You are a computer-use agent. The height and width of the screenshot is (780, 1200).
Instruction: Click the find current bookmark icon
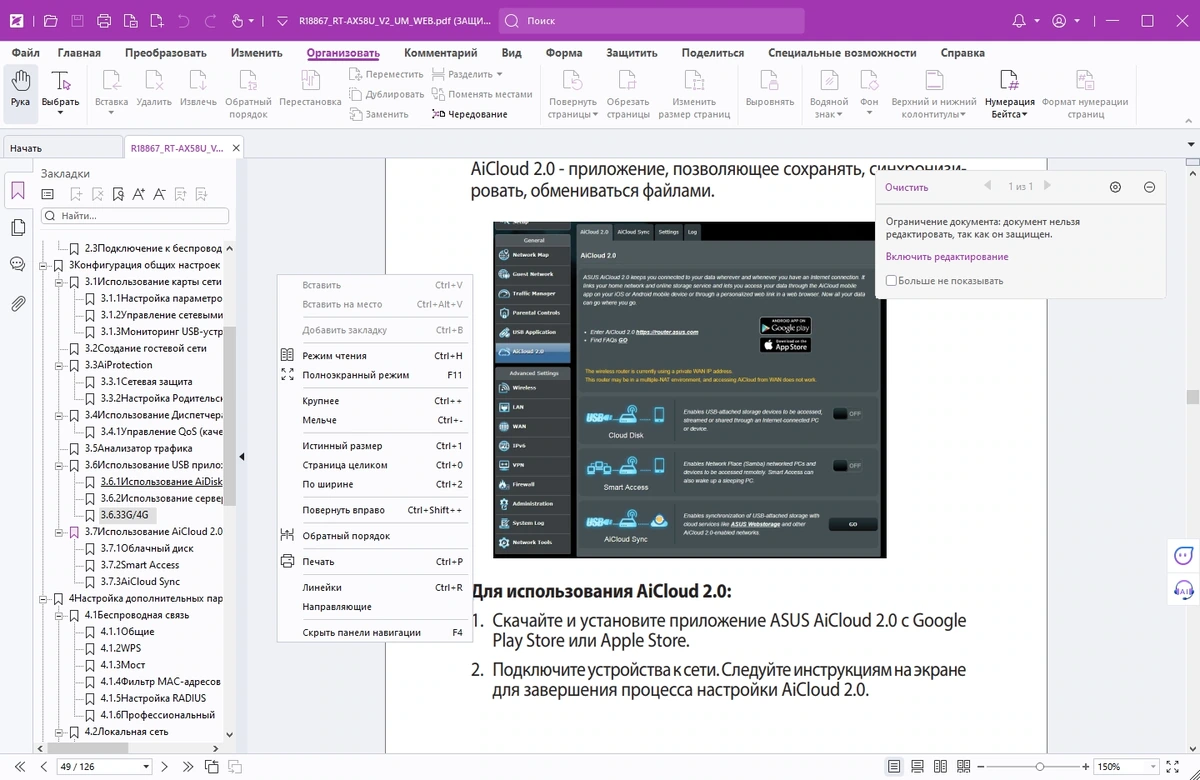[118, 194]
